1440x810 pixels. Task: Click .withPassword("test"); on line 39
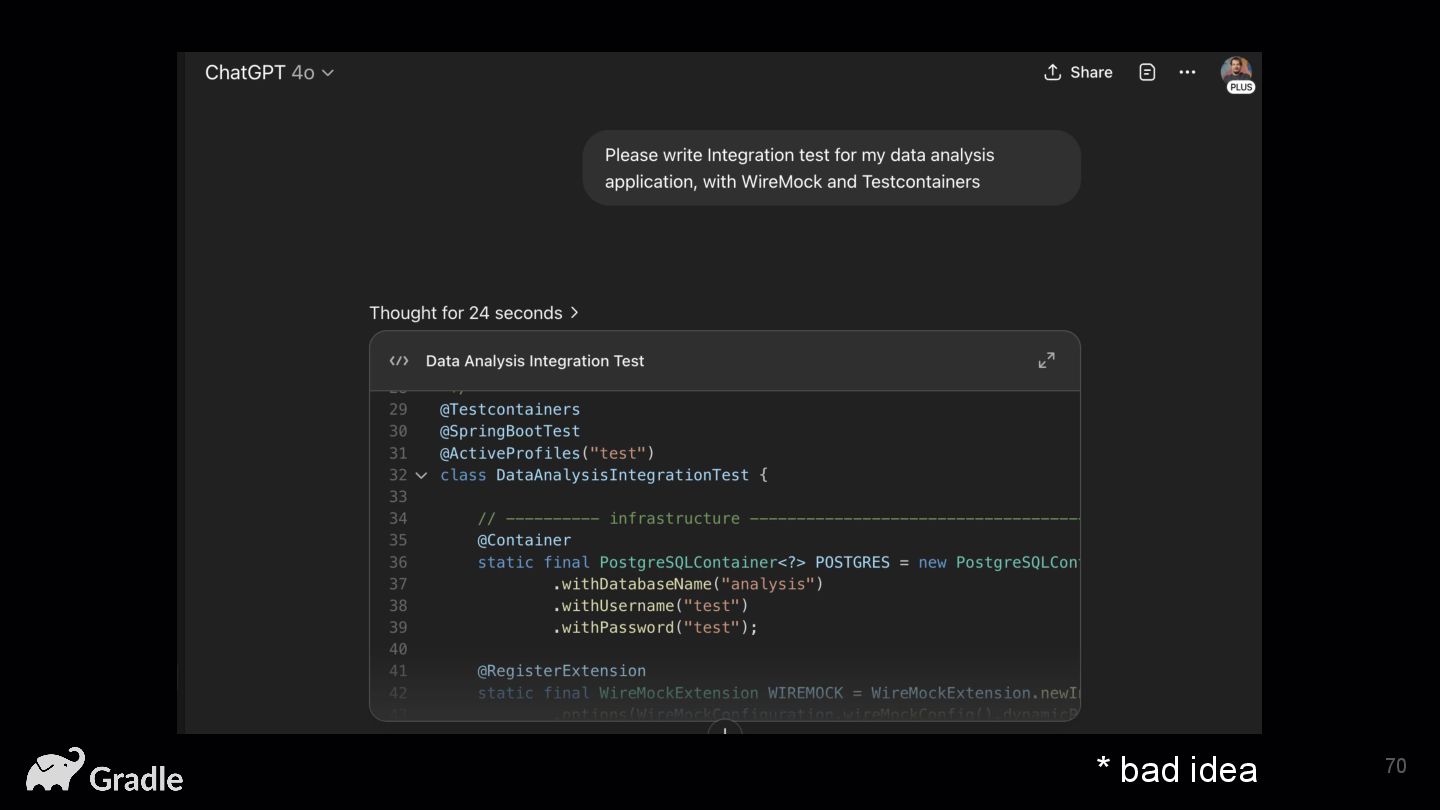click(655, 628)
